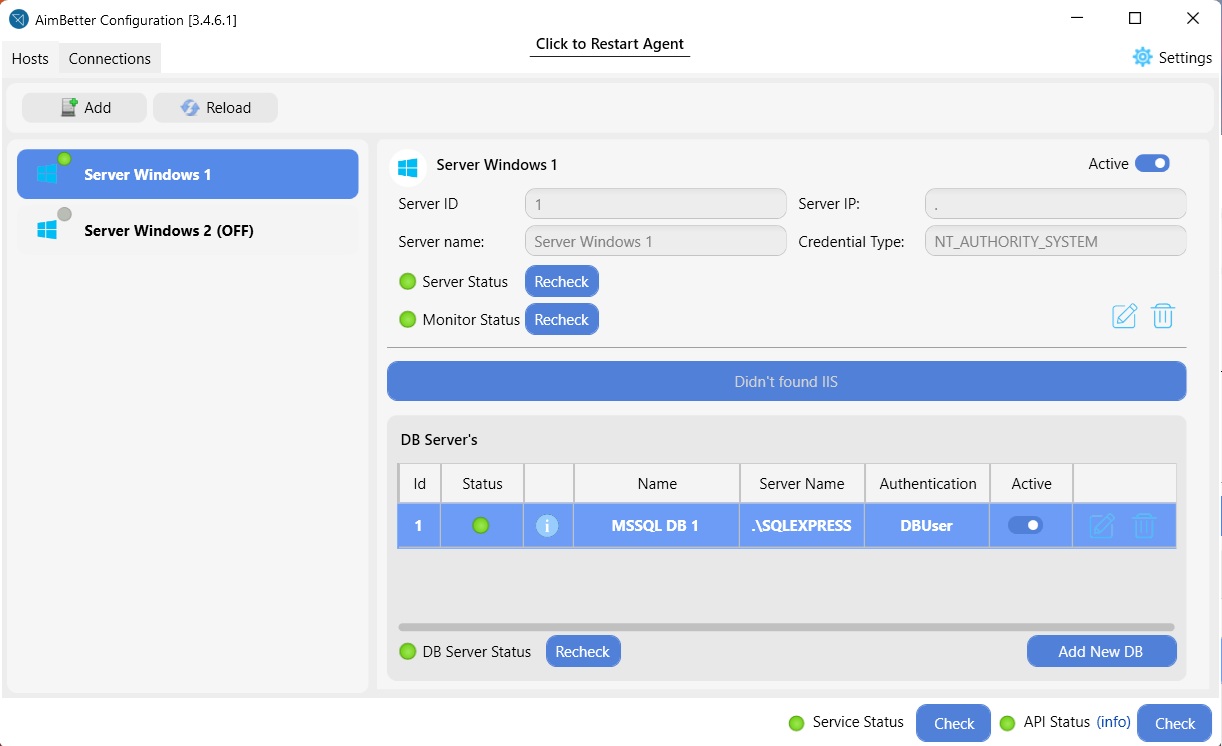Screen dimensions: 1222x746
Task: Click the Service Status green indicator
Action: point(796,723)
